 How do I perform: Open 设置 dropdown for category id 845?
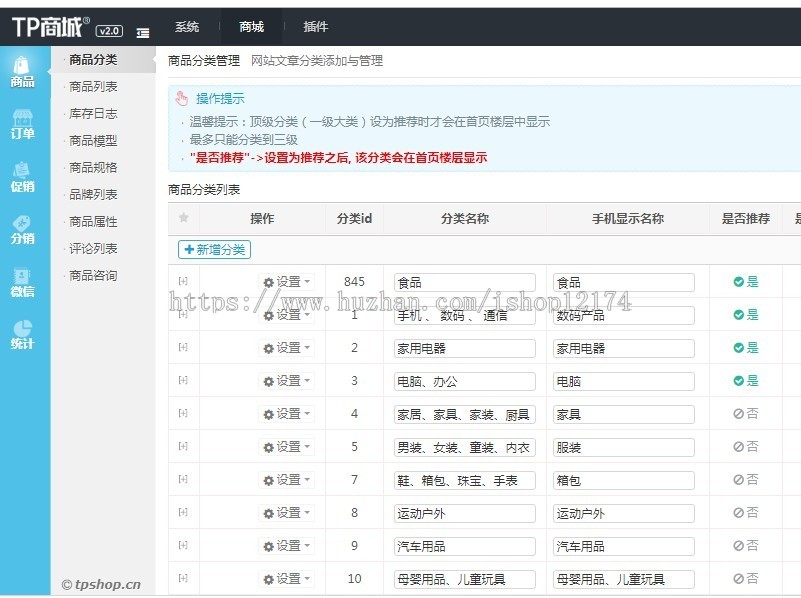point(287,282)
